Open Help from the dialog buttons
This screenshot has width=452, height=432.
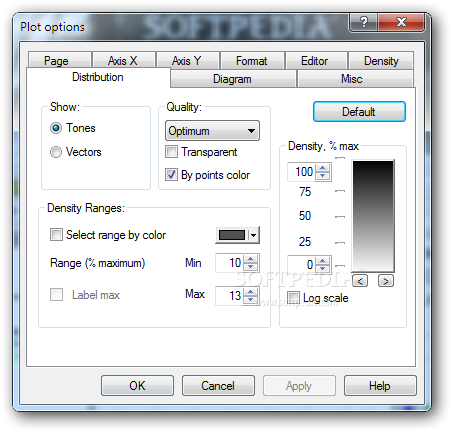380,386
